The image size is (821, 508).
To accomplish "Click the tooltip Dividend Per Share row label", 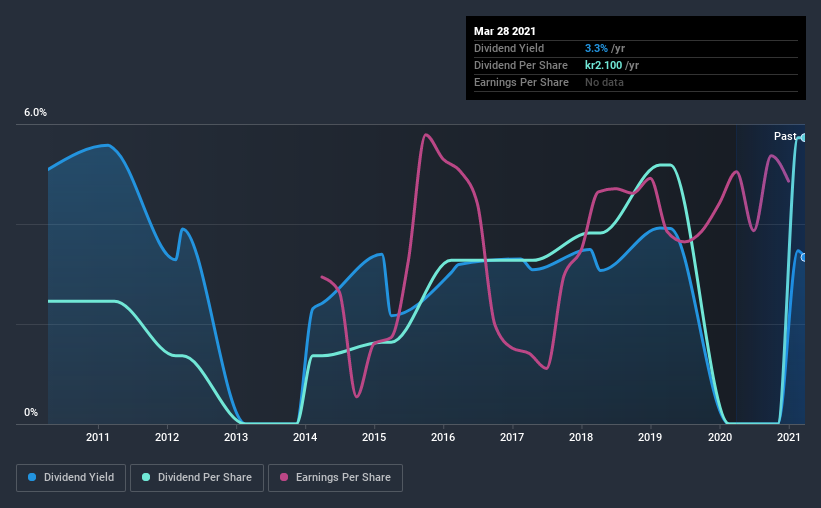I will pos(521,65).
